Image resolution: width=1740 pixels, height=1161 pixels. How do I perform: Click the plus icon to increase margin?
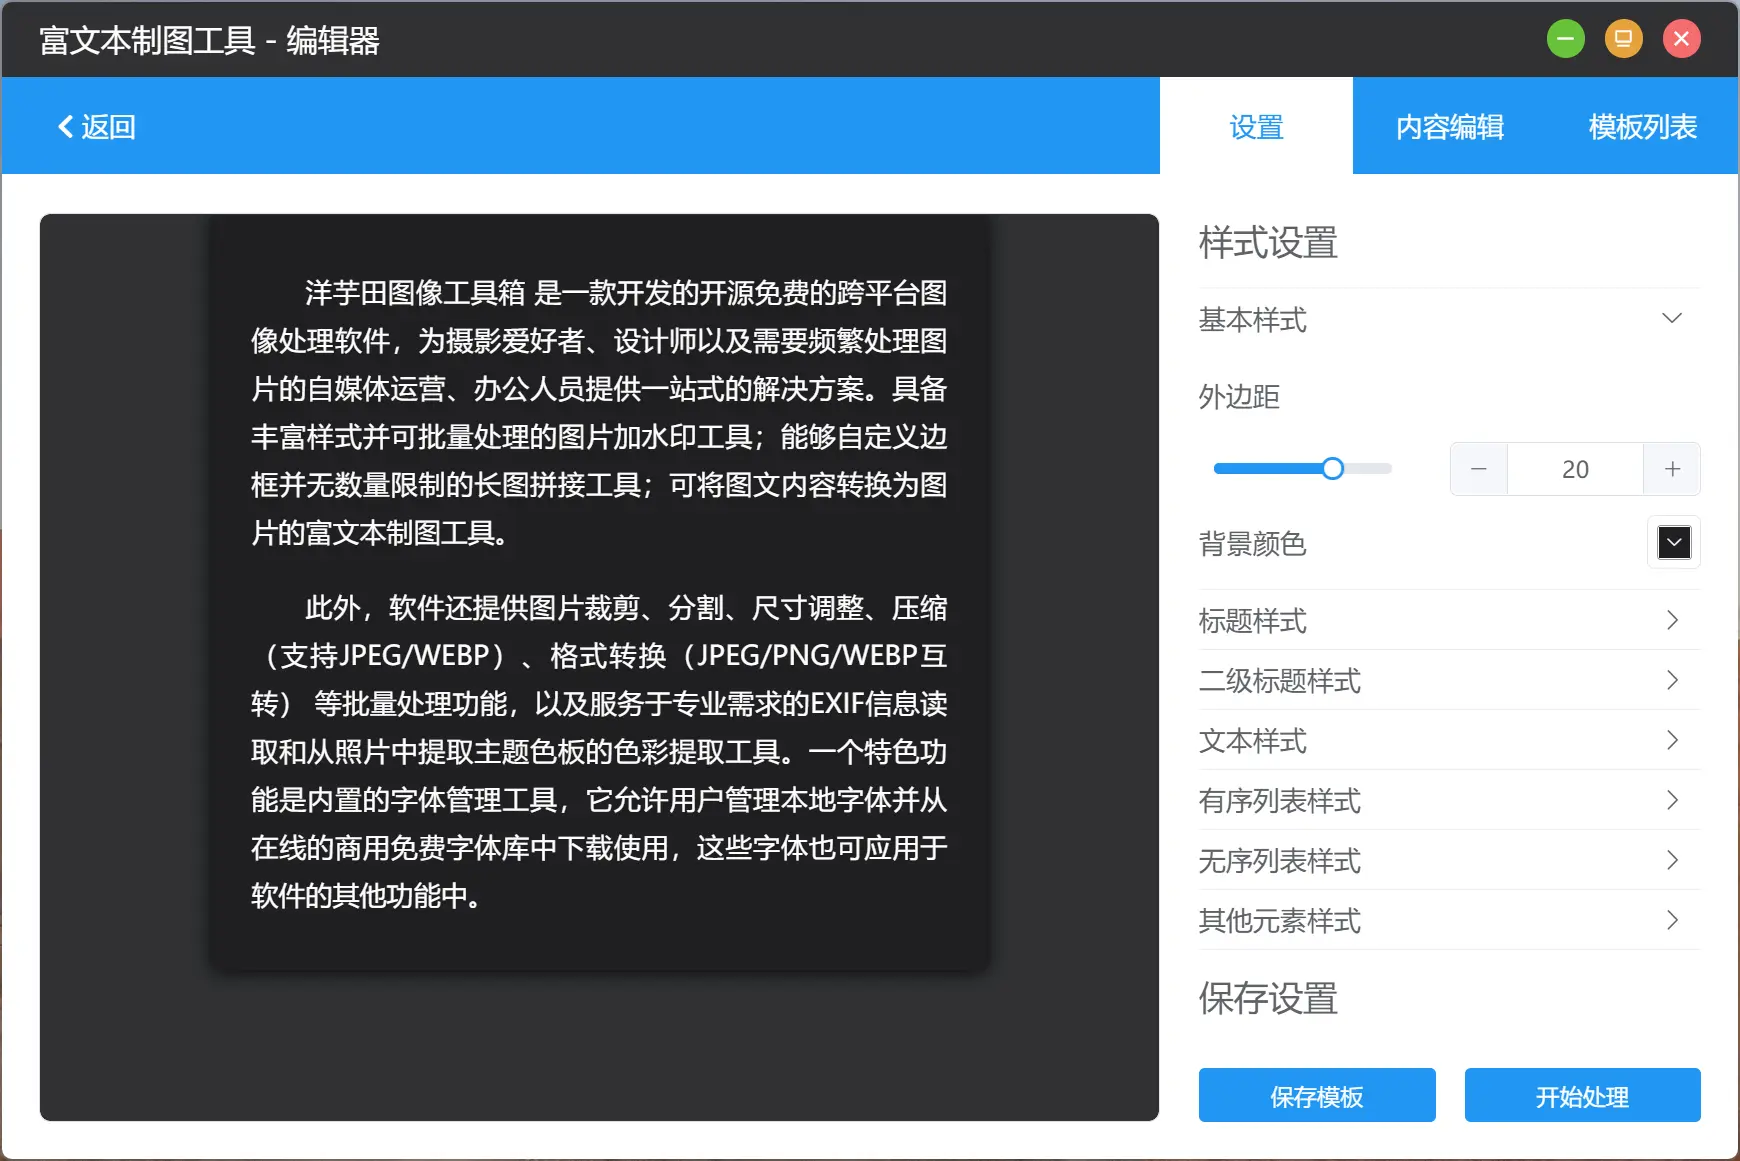1670,468
